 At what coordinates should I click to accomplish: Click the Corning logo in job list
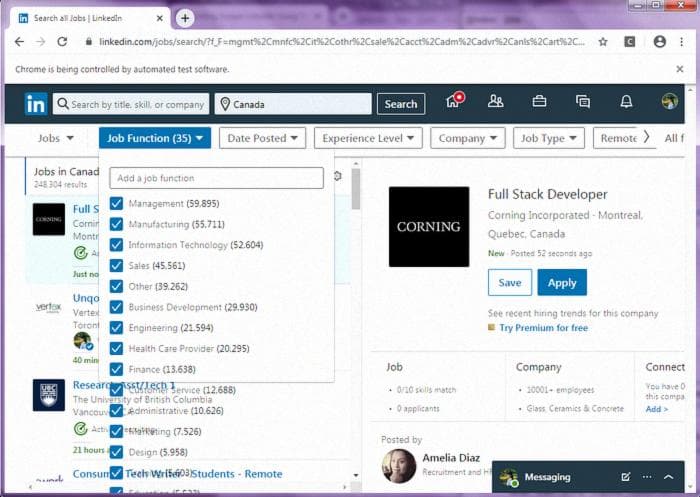49,219
